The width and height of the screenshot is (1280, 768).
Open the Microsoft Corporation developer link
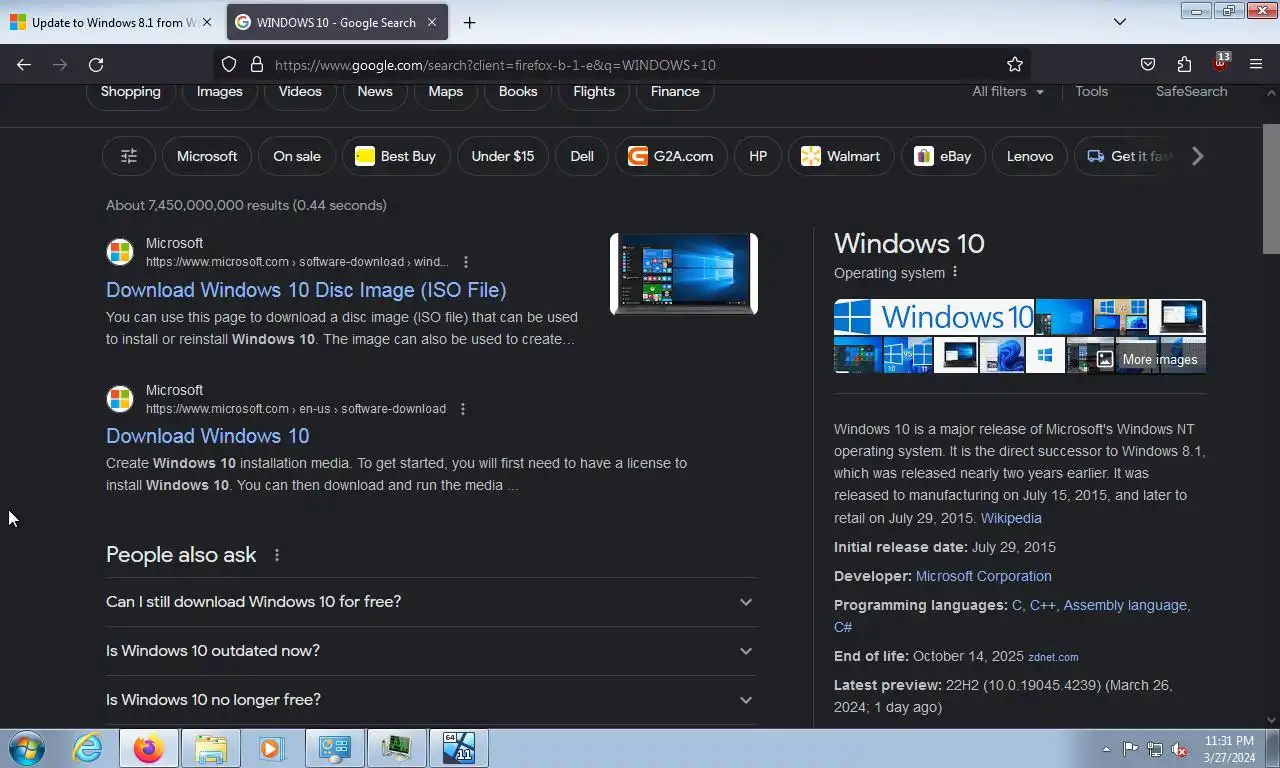click(x=983, y=576)
